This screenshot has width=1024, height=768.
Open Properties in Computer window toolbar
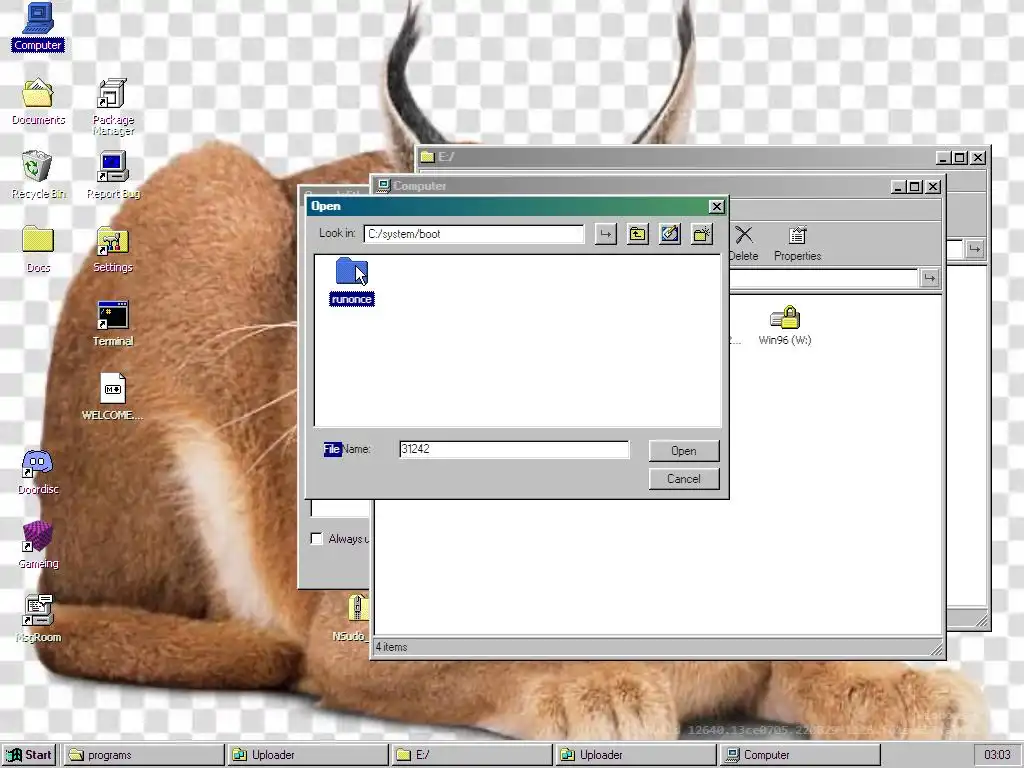pos(797,244)
